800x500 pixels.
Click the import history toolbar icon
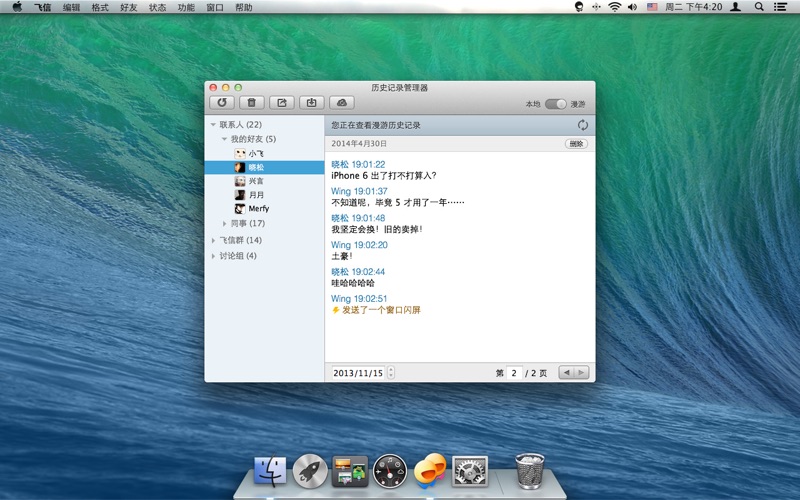pyautogui.click(x=311, y=102)
